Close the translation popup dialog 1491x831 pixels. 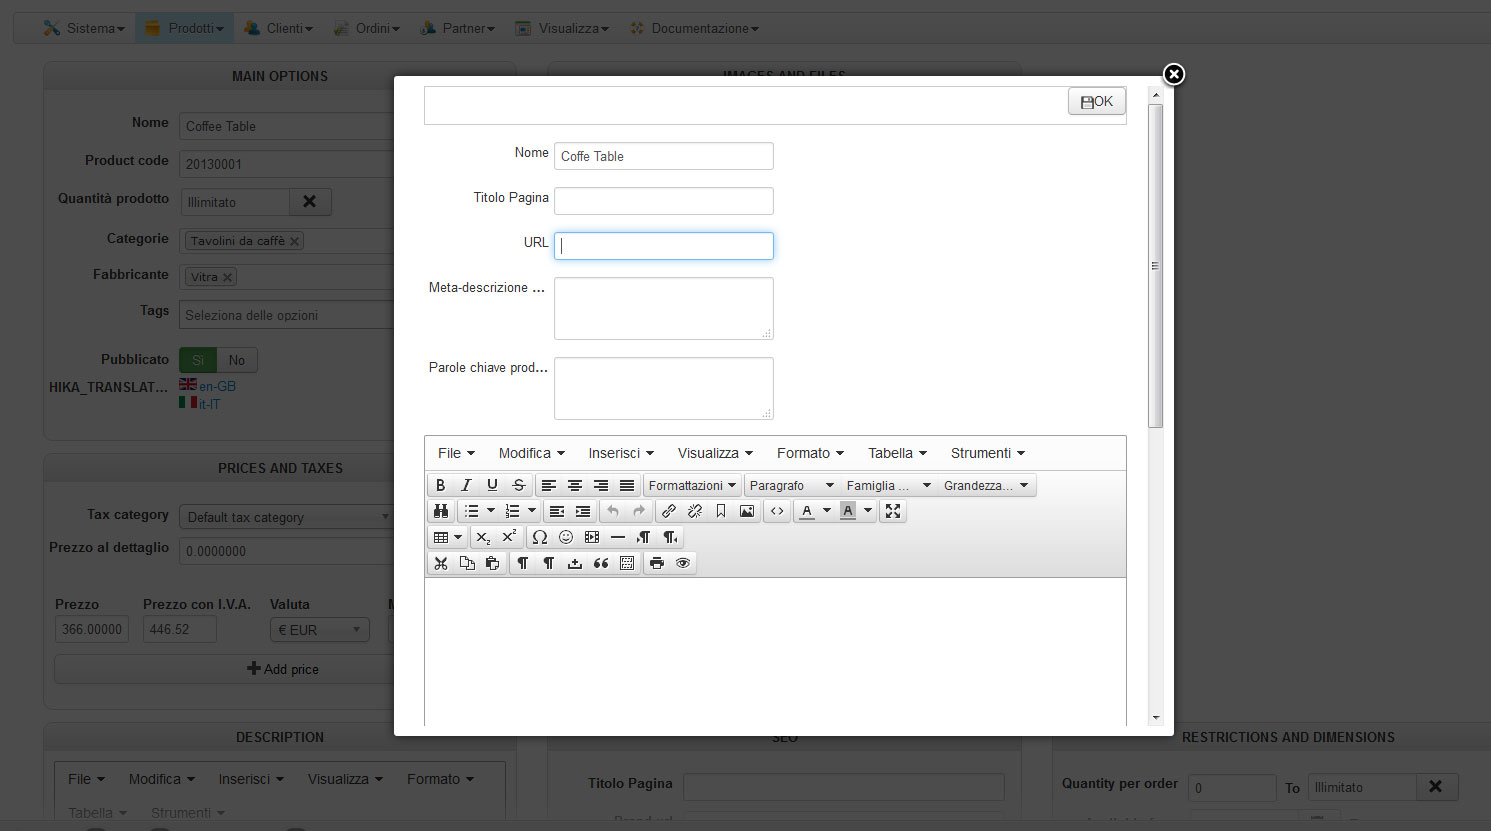(x=1174, y=74)
